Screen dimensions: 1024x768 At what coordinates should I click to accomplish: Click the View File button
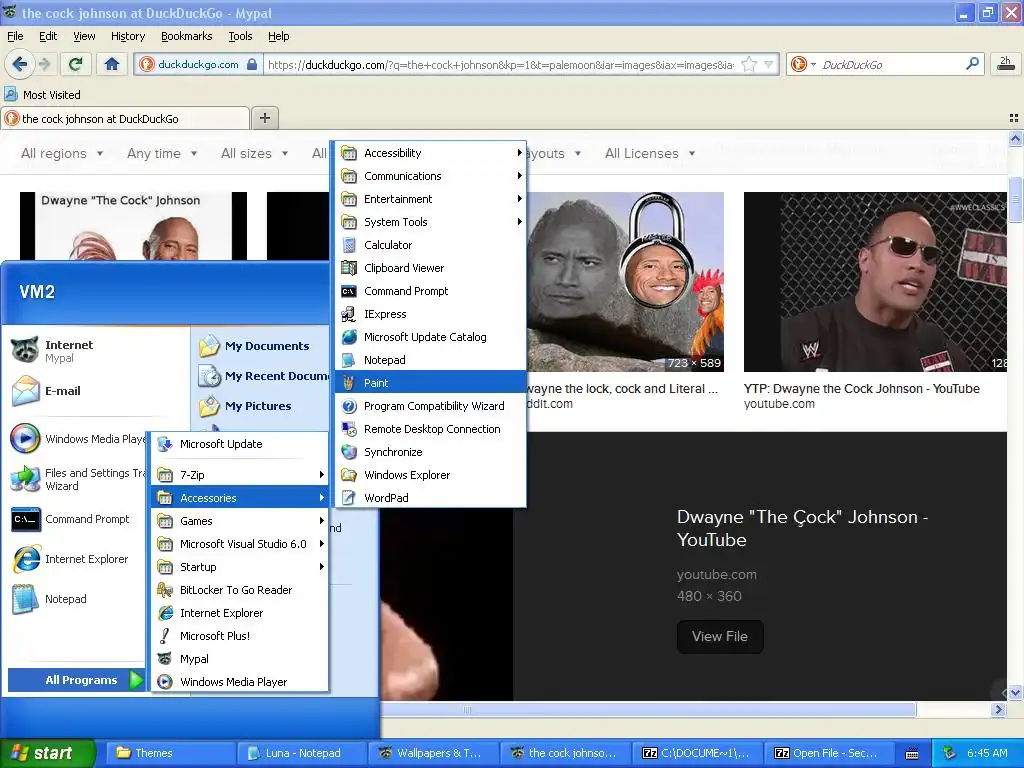(x=720, y=636)
